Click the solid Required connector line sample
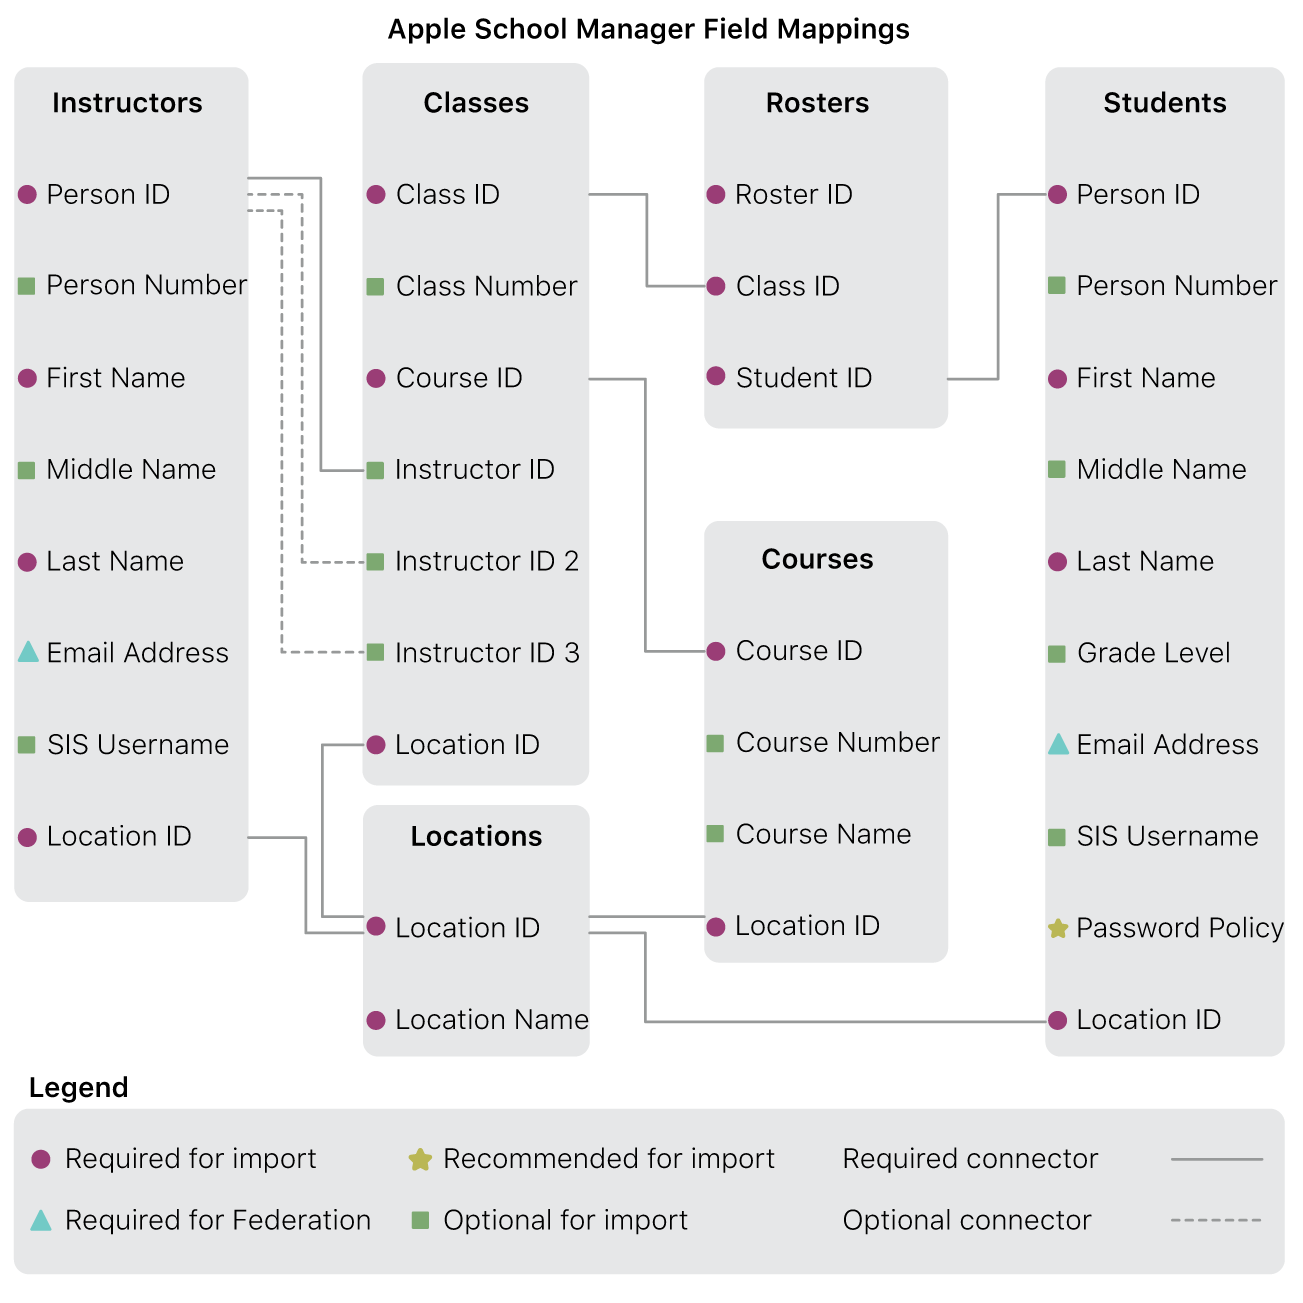This screenshot has width=1303, height=1303. [1216, 1159]
